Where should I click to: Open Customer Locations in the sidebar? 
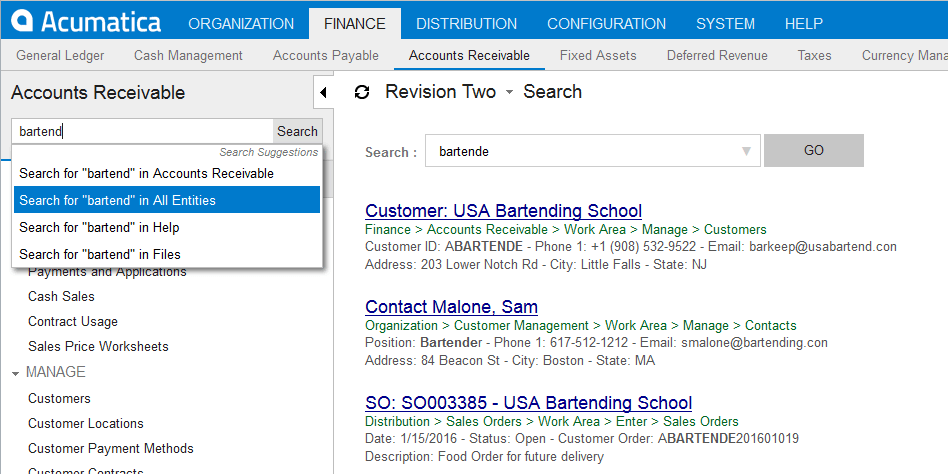pyautogui.click(x=85, y=423)
